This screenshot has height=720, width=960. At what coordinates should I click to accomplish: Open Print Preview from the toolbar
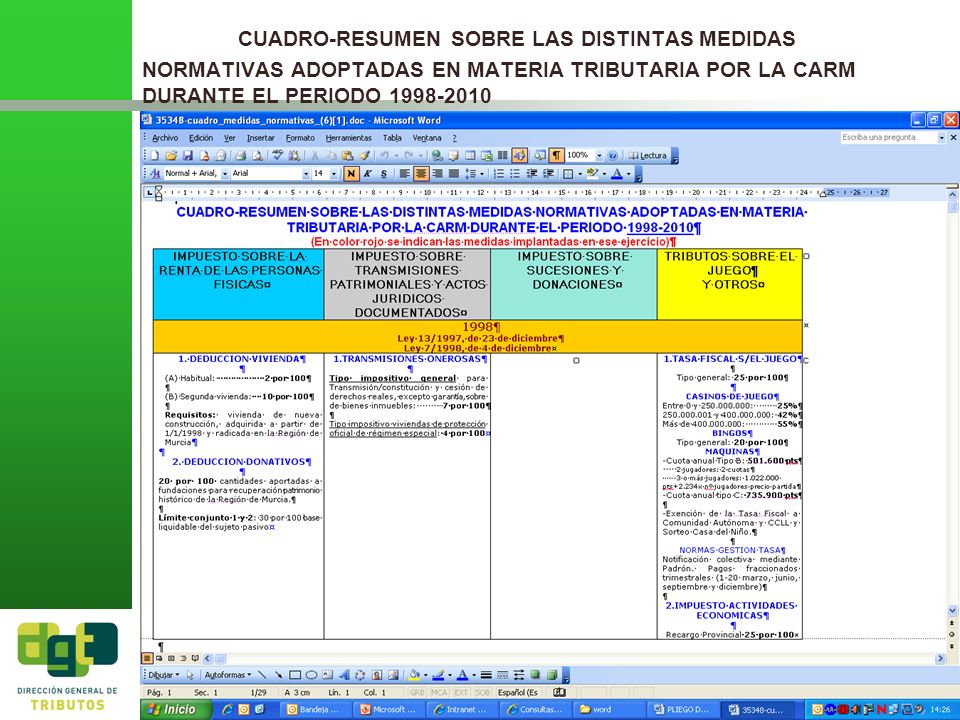(258, 156)
